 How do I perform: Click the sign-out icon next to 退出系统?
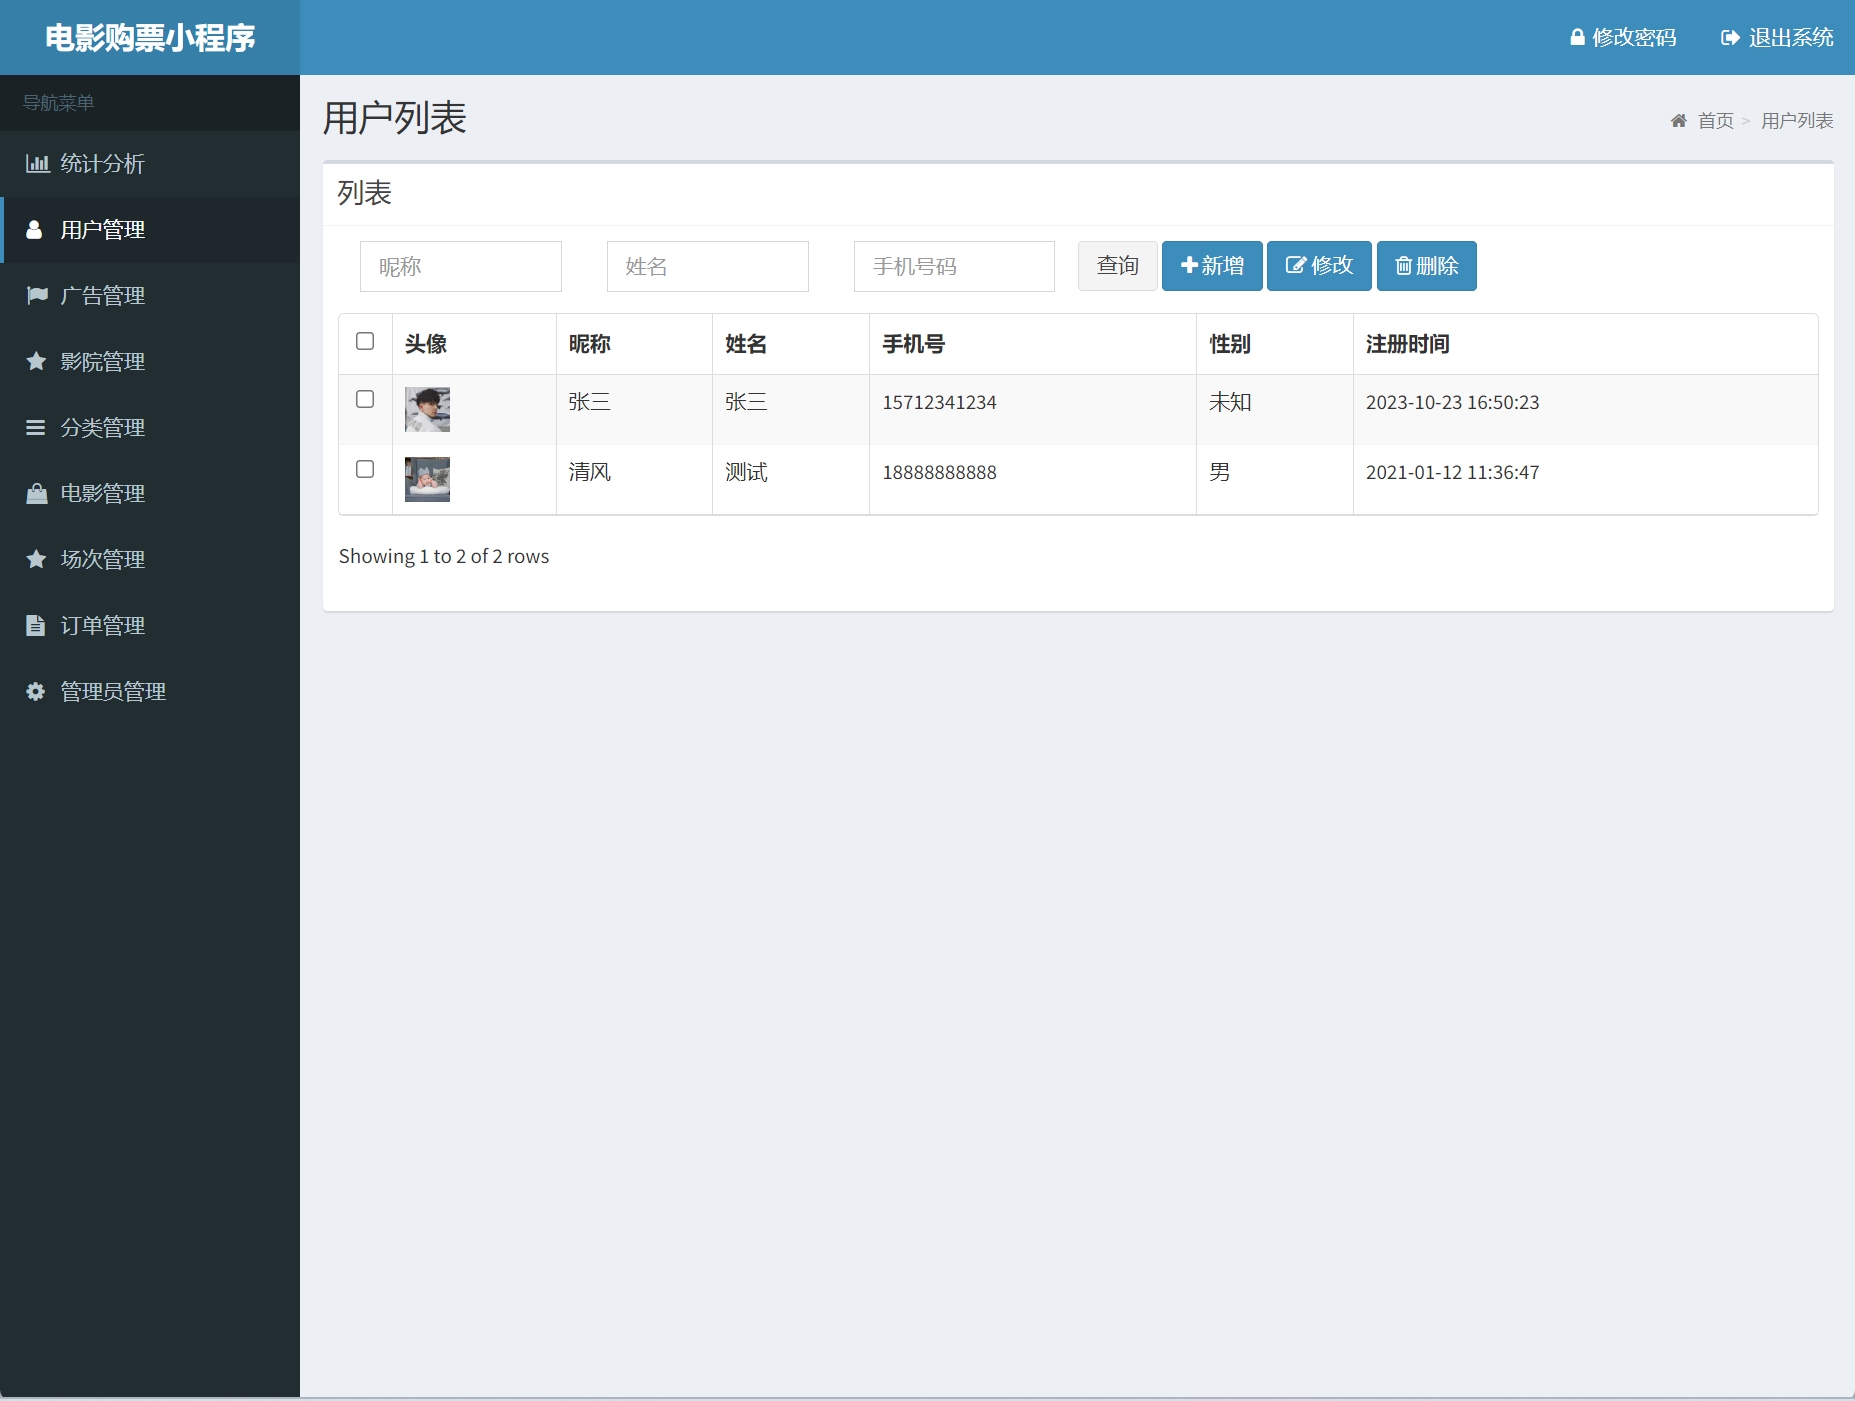pos(1730,38)
